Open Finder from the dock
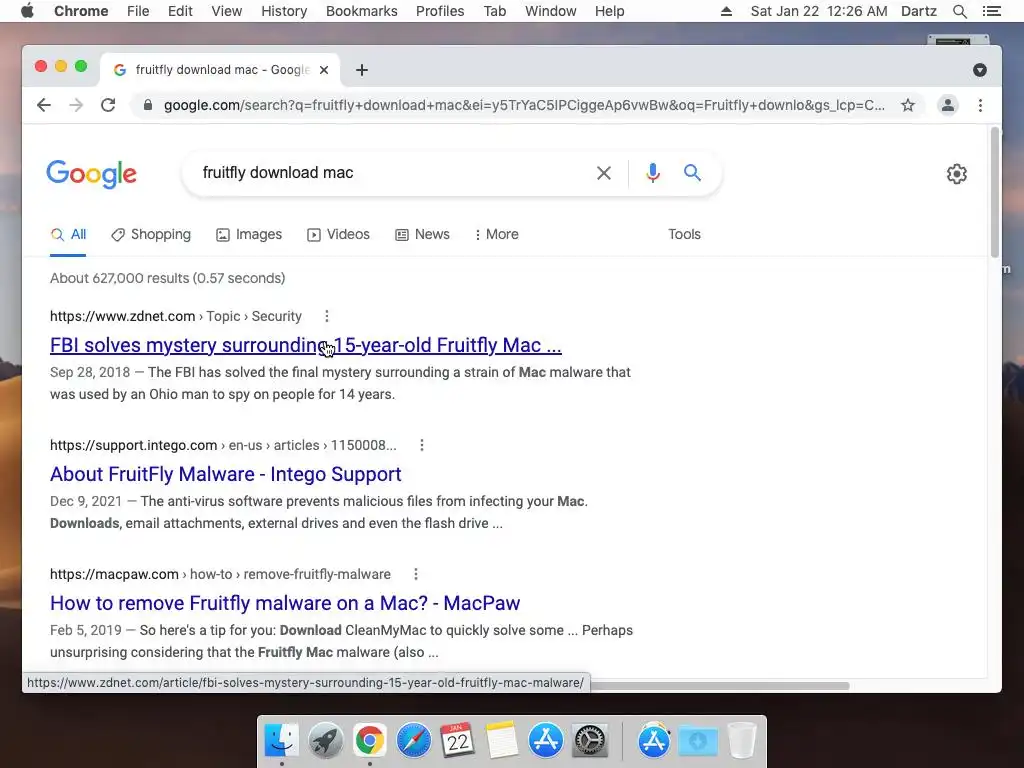 point(281,740)
